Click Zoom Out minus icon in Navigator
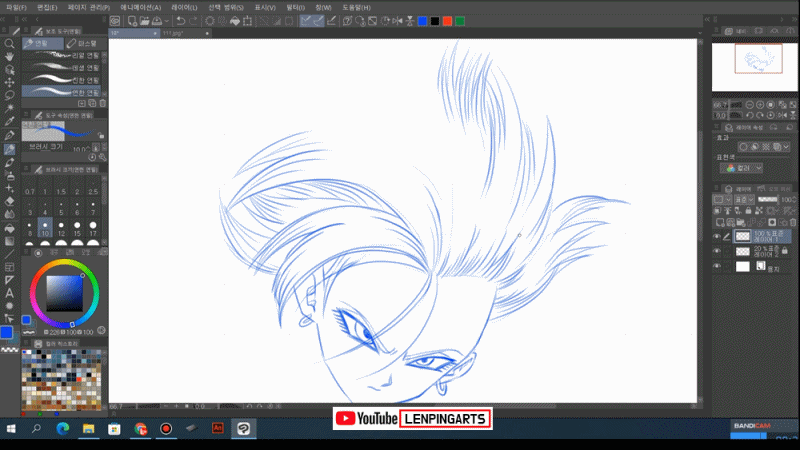800x450 pixels. pos(749,105)
